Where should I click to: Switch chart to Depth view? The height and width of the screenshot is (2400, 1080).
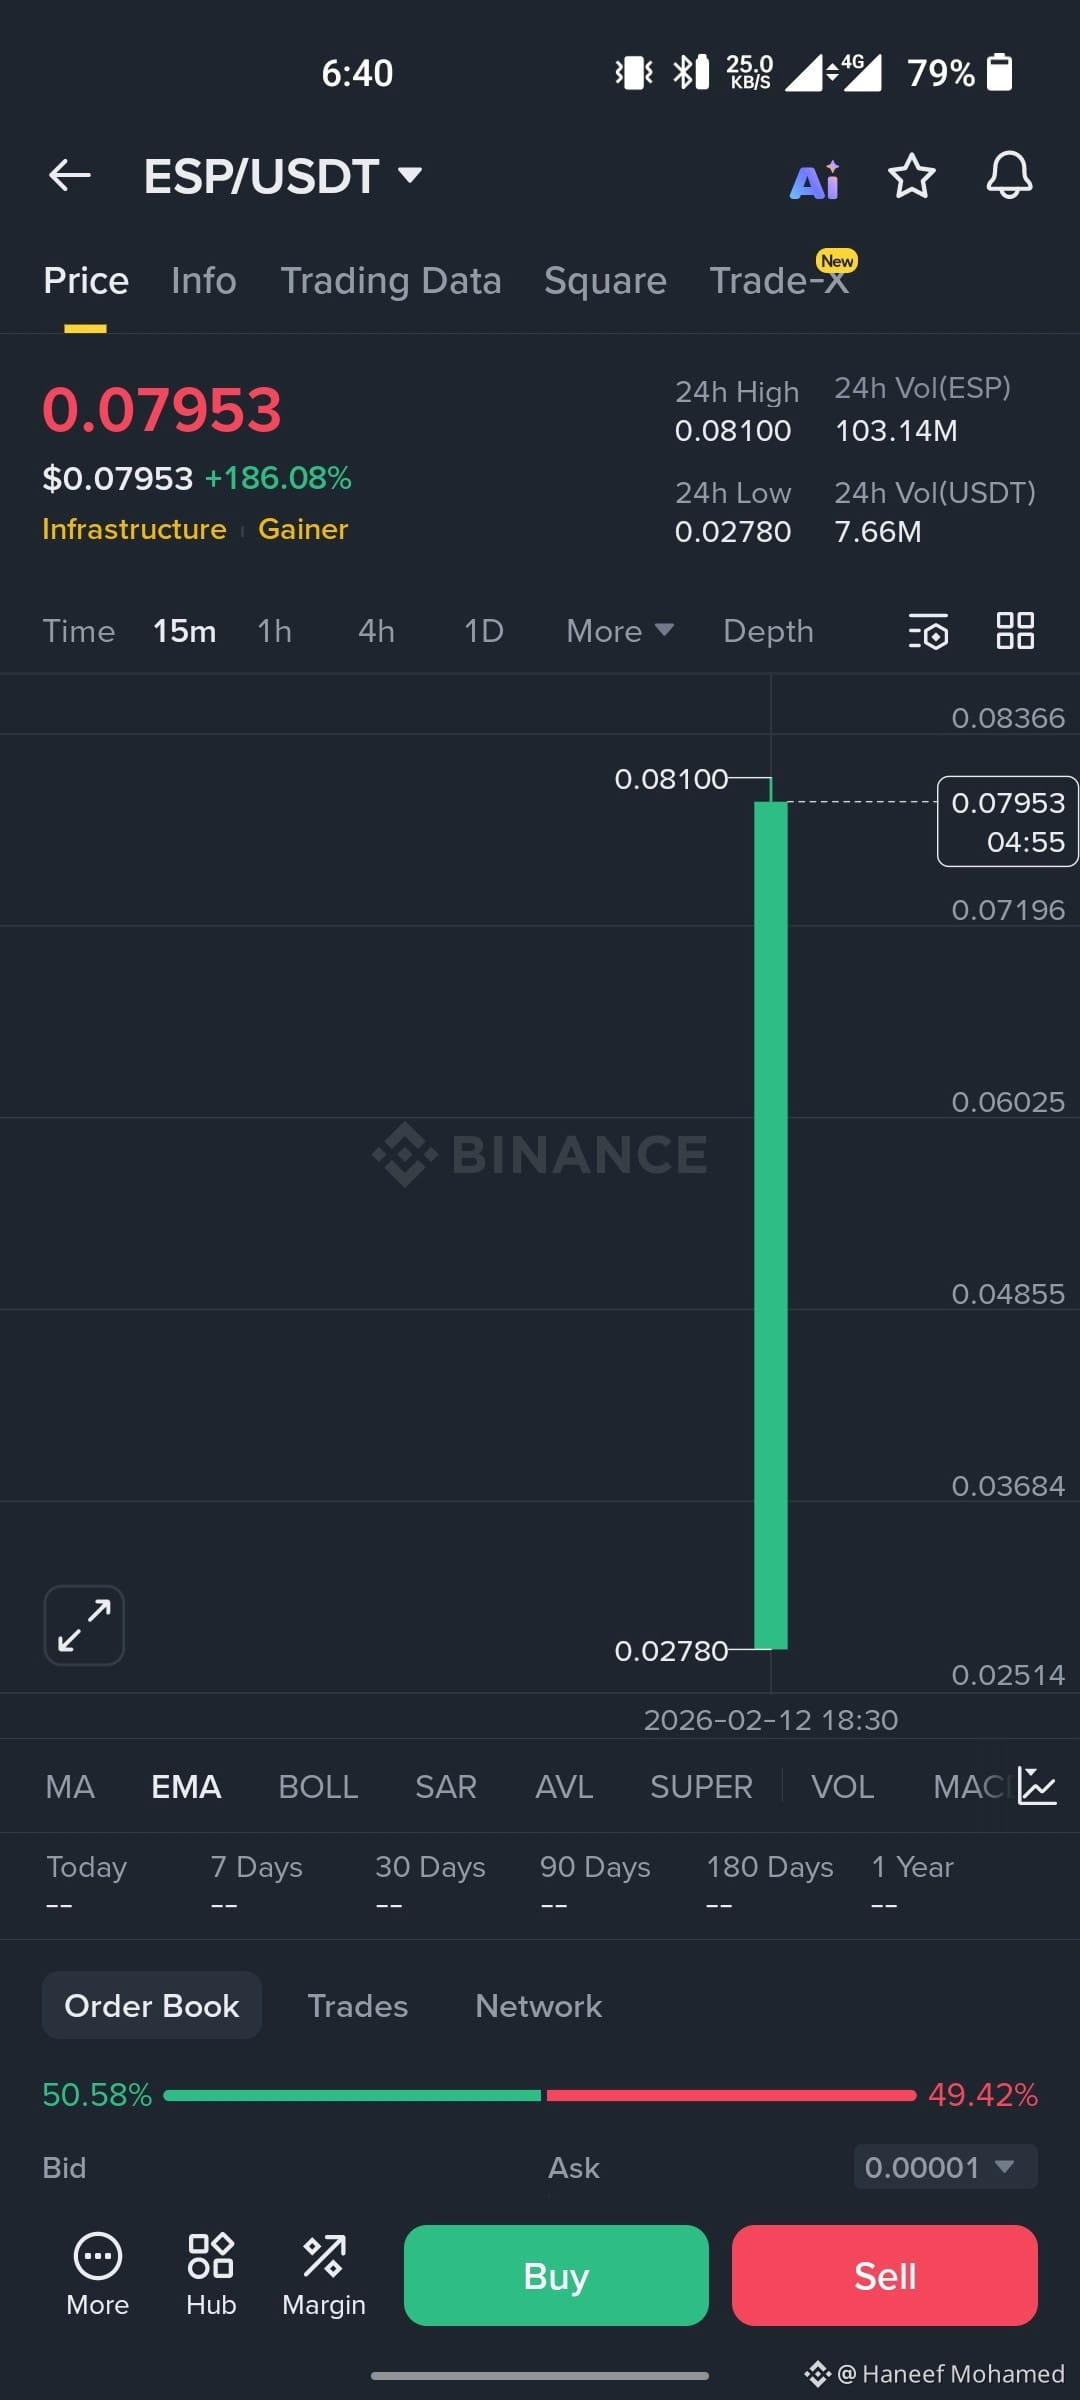[769, 631]
